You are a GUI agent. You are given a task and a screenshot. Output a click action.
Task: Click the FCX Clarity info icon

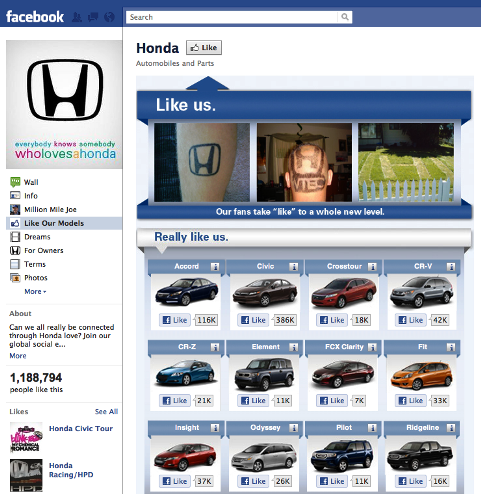pyautogui.click(x=372, y=347)
